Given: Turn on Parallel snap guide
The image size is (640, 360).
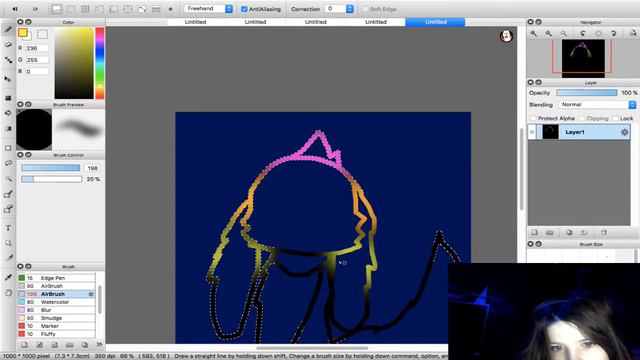Looking at the screenshot, I should pyautogui.click(x=71, y=9).
